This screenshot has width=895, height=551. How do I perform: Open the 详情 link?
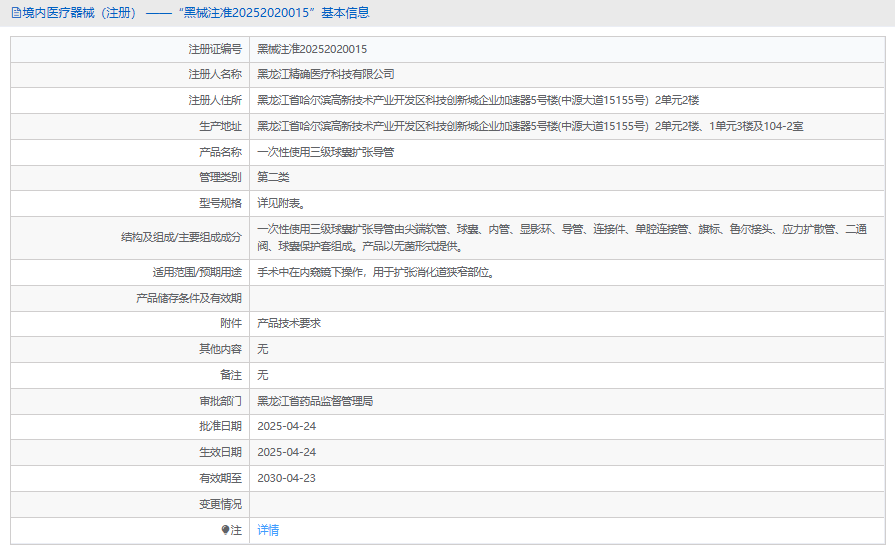[268, 530]
